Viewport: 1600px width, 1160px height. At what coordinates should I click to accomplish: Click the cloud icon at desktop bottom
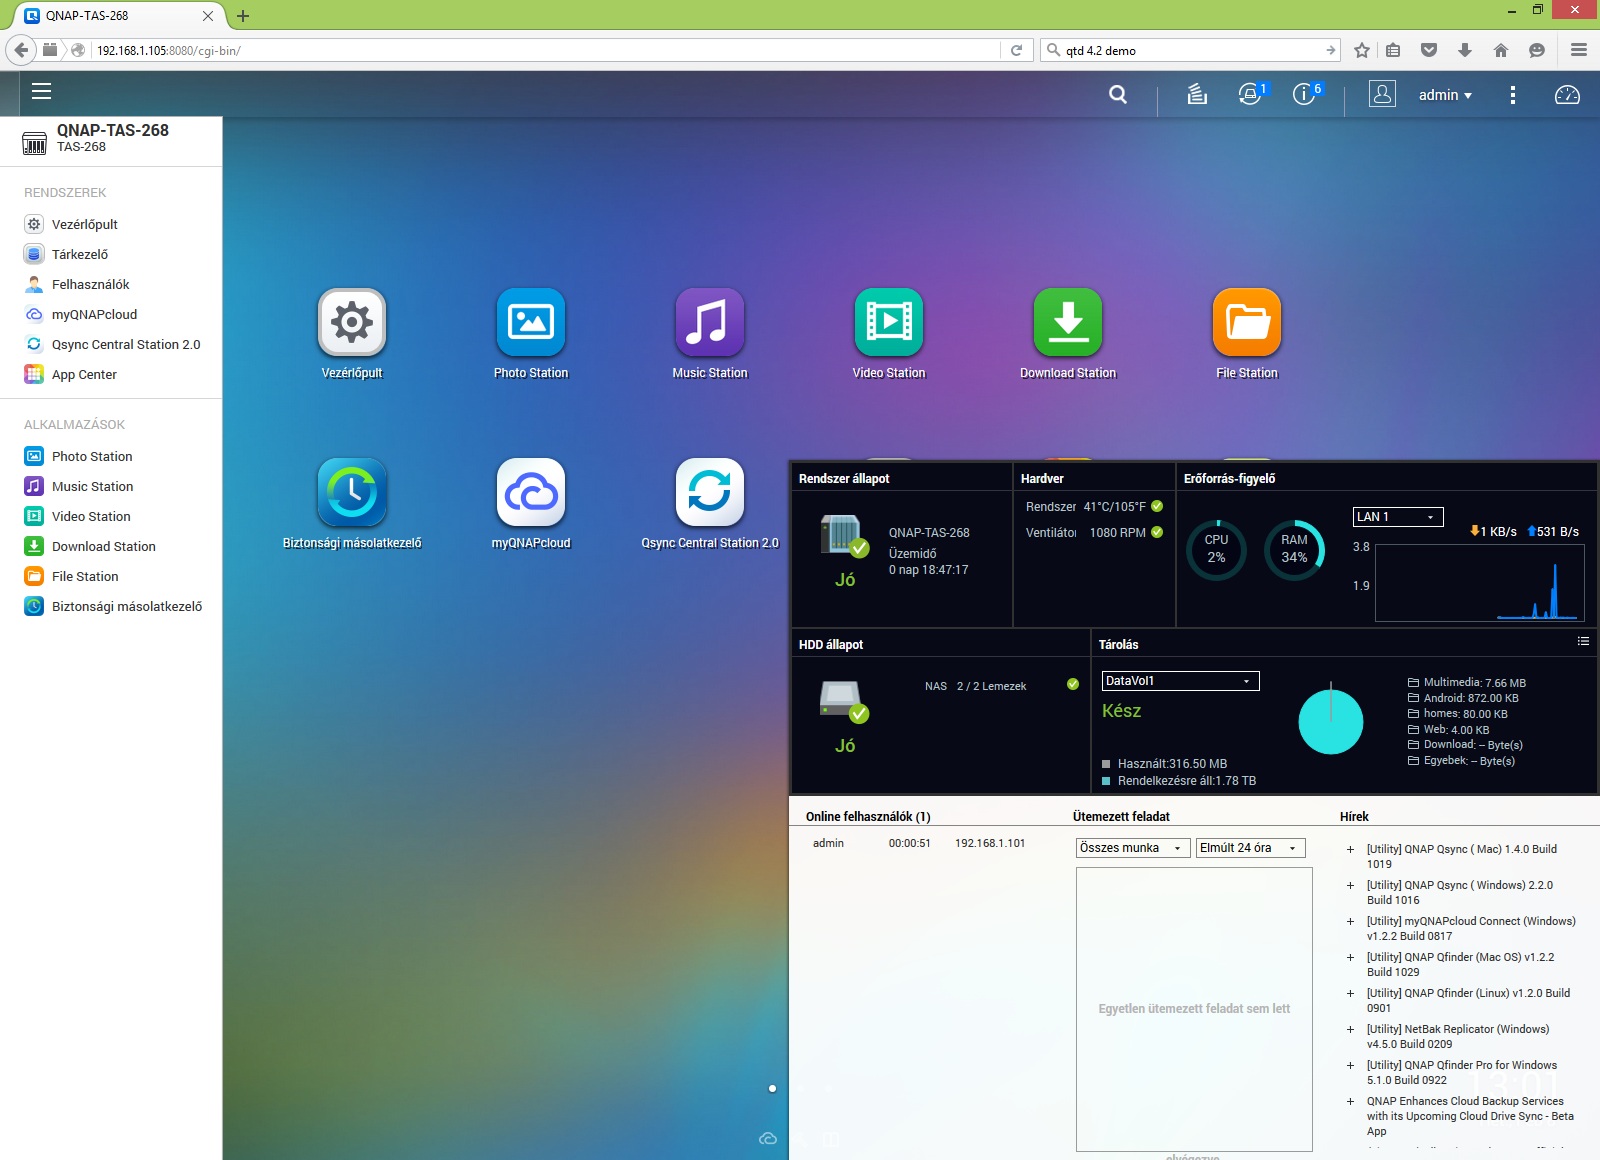[768, 1138]
